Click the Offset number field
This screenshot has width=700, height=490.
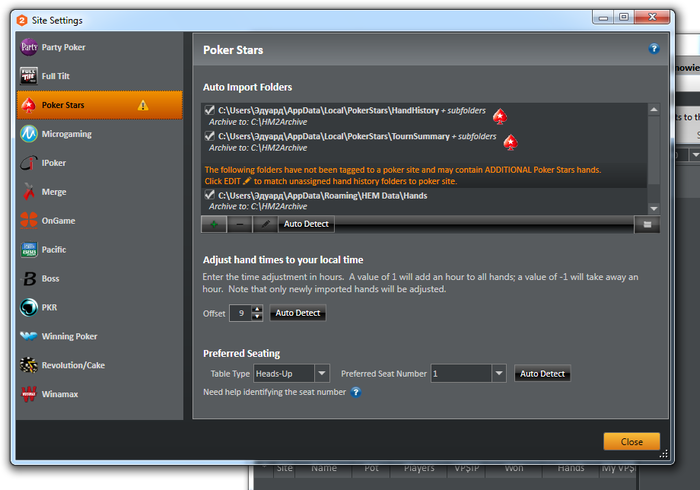[x=241, y=313]
